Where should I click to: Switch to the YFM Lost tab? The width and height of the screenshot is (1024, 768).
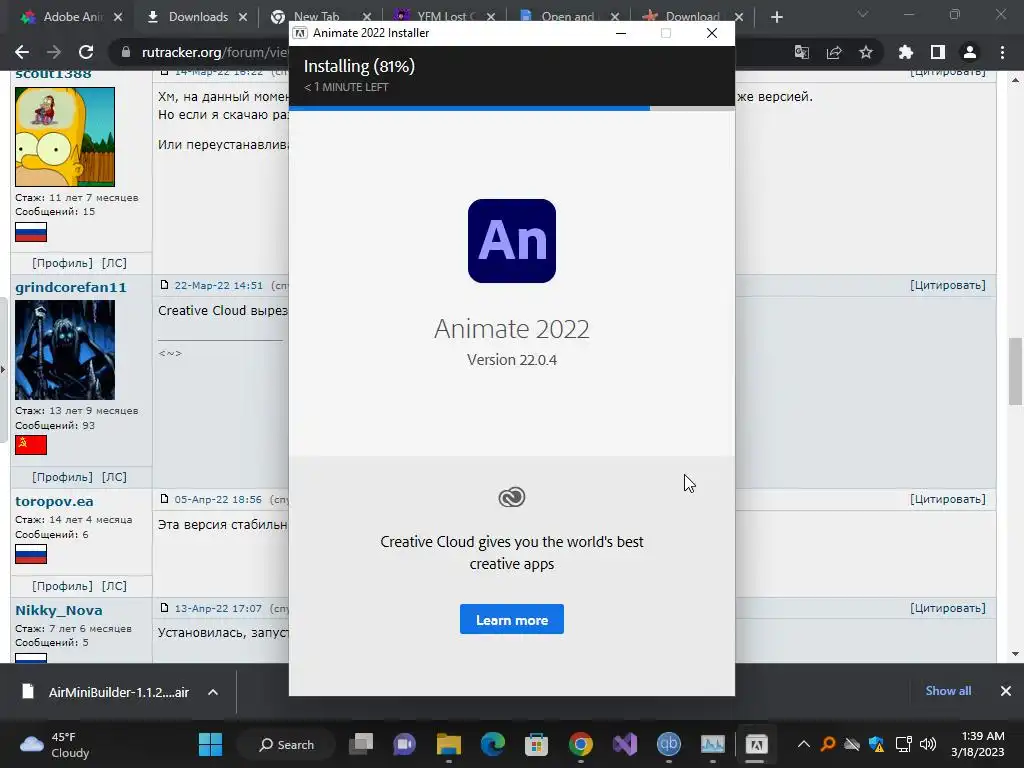[x=447, y=17]
